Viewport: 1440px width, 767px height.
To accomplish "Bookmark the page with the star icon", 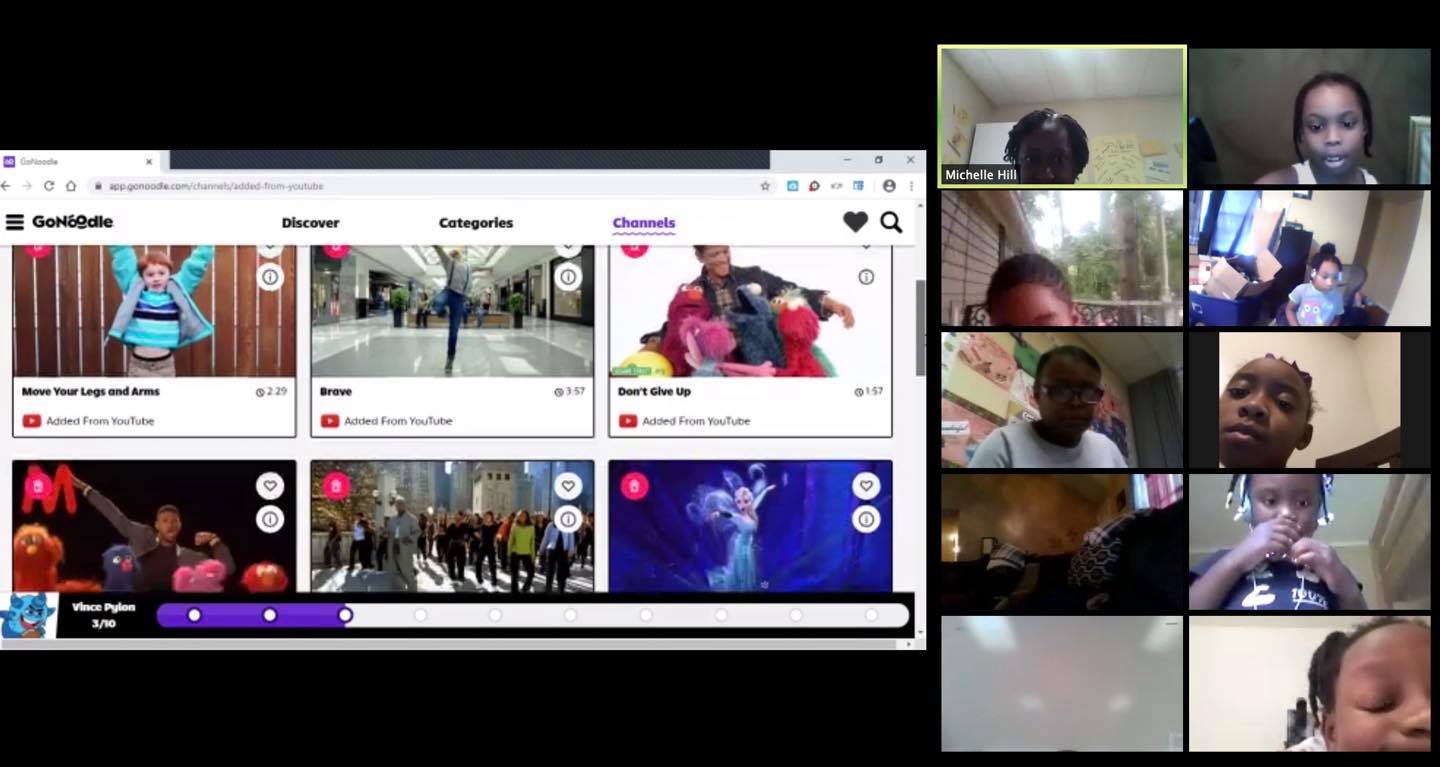I will tap(765, 186).
